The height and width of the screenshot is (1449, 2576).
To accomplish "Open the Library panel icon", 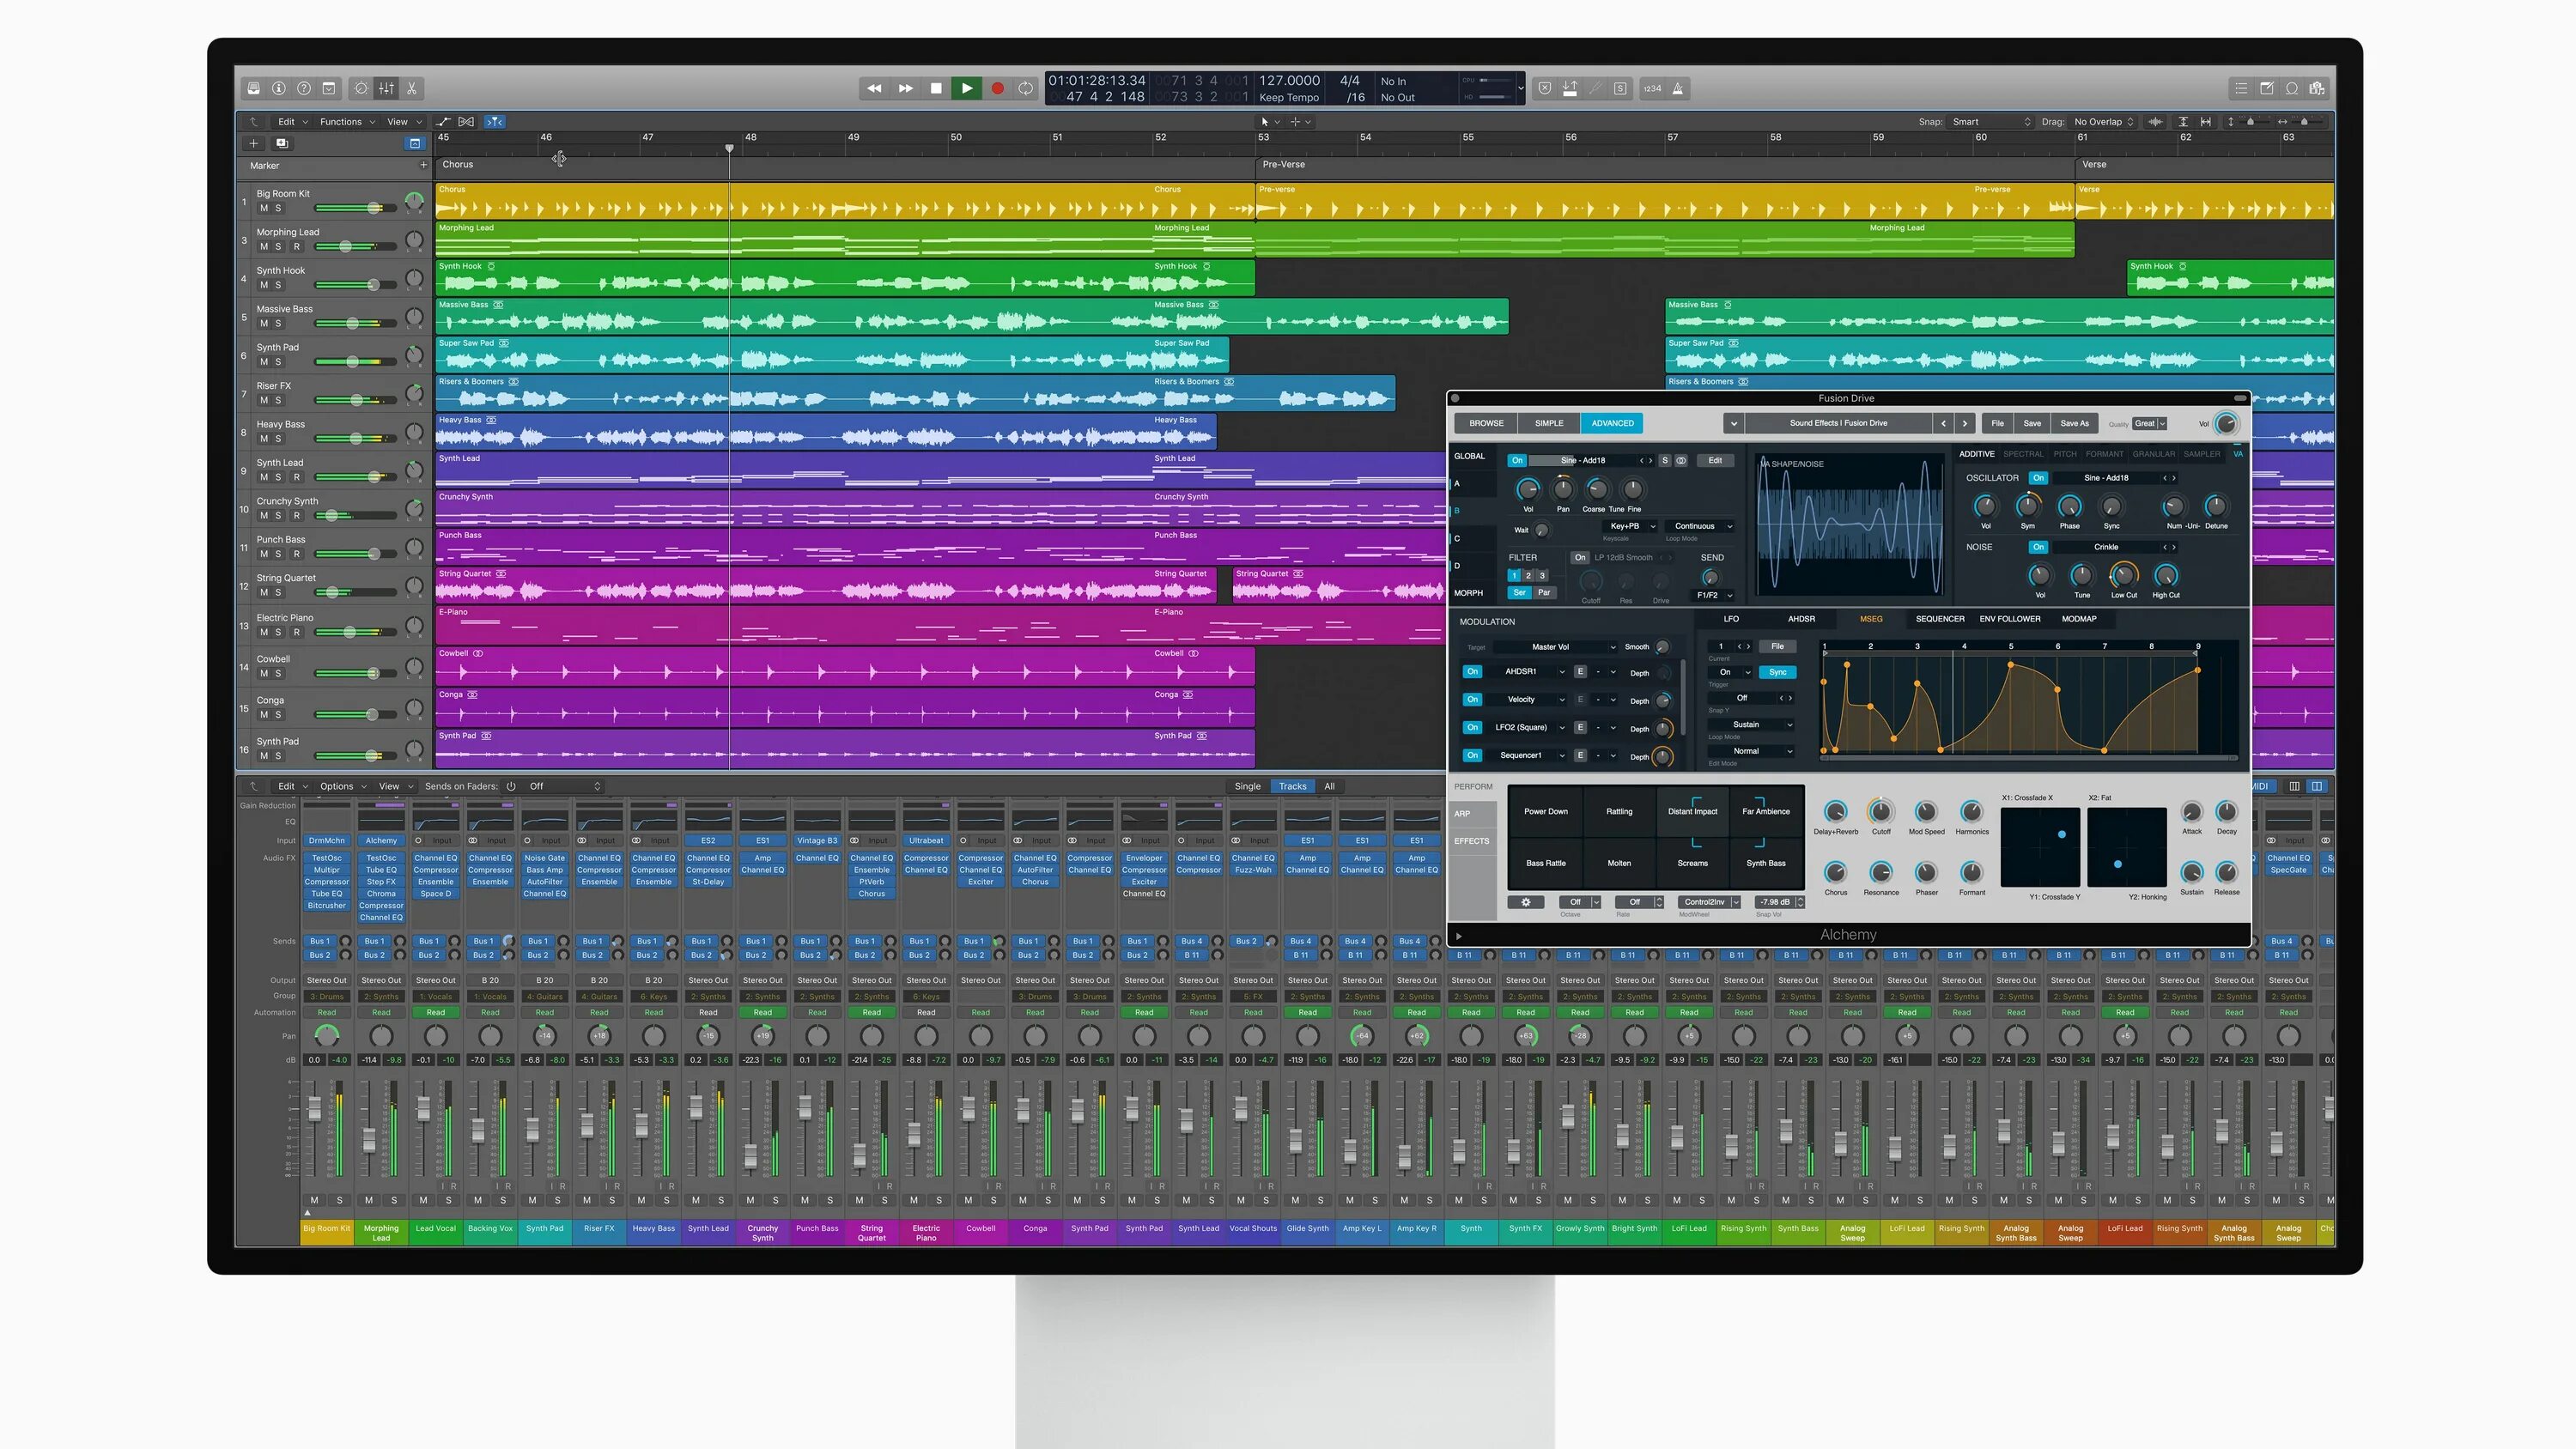I will 253,88.
